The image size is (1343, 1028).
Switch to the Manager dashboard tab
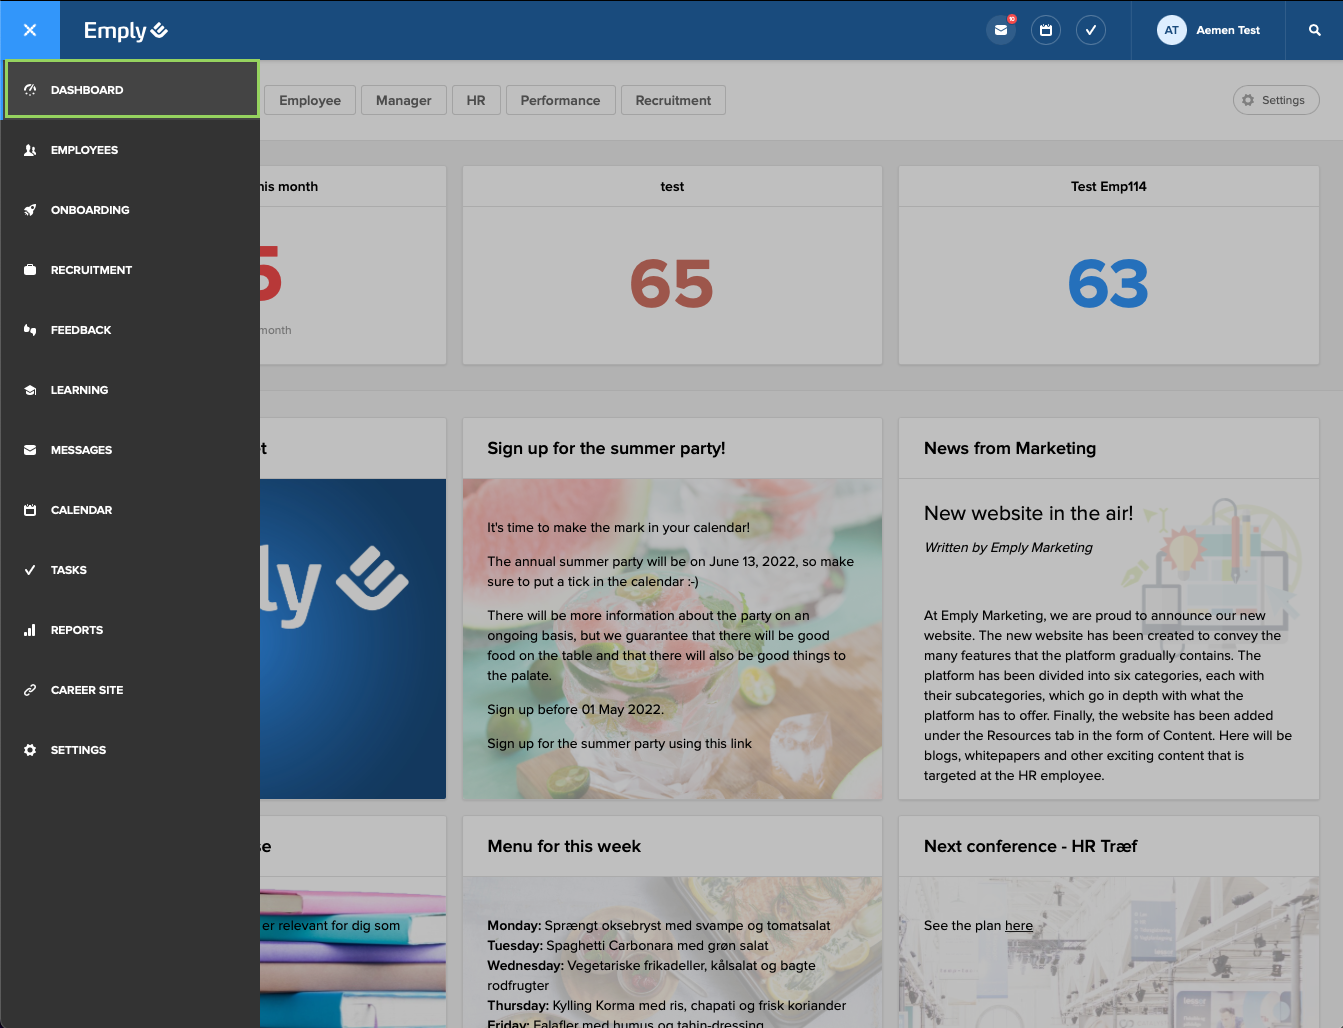click(403, 100)
